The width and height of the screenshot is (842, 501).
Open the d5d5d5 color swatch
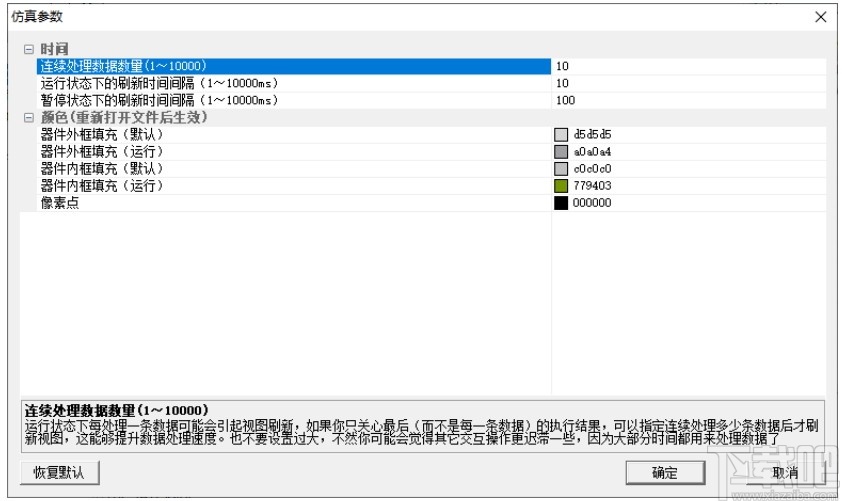click(561, 134)
